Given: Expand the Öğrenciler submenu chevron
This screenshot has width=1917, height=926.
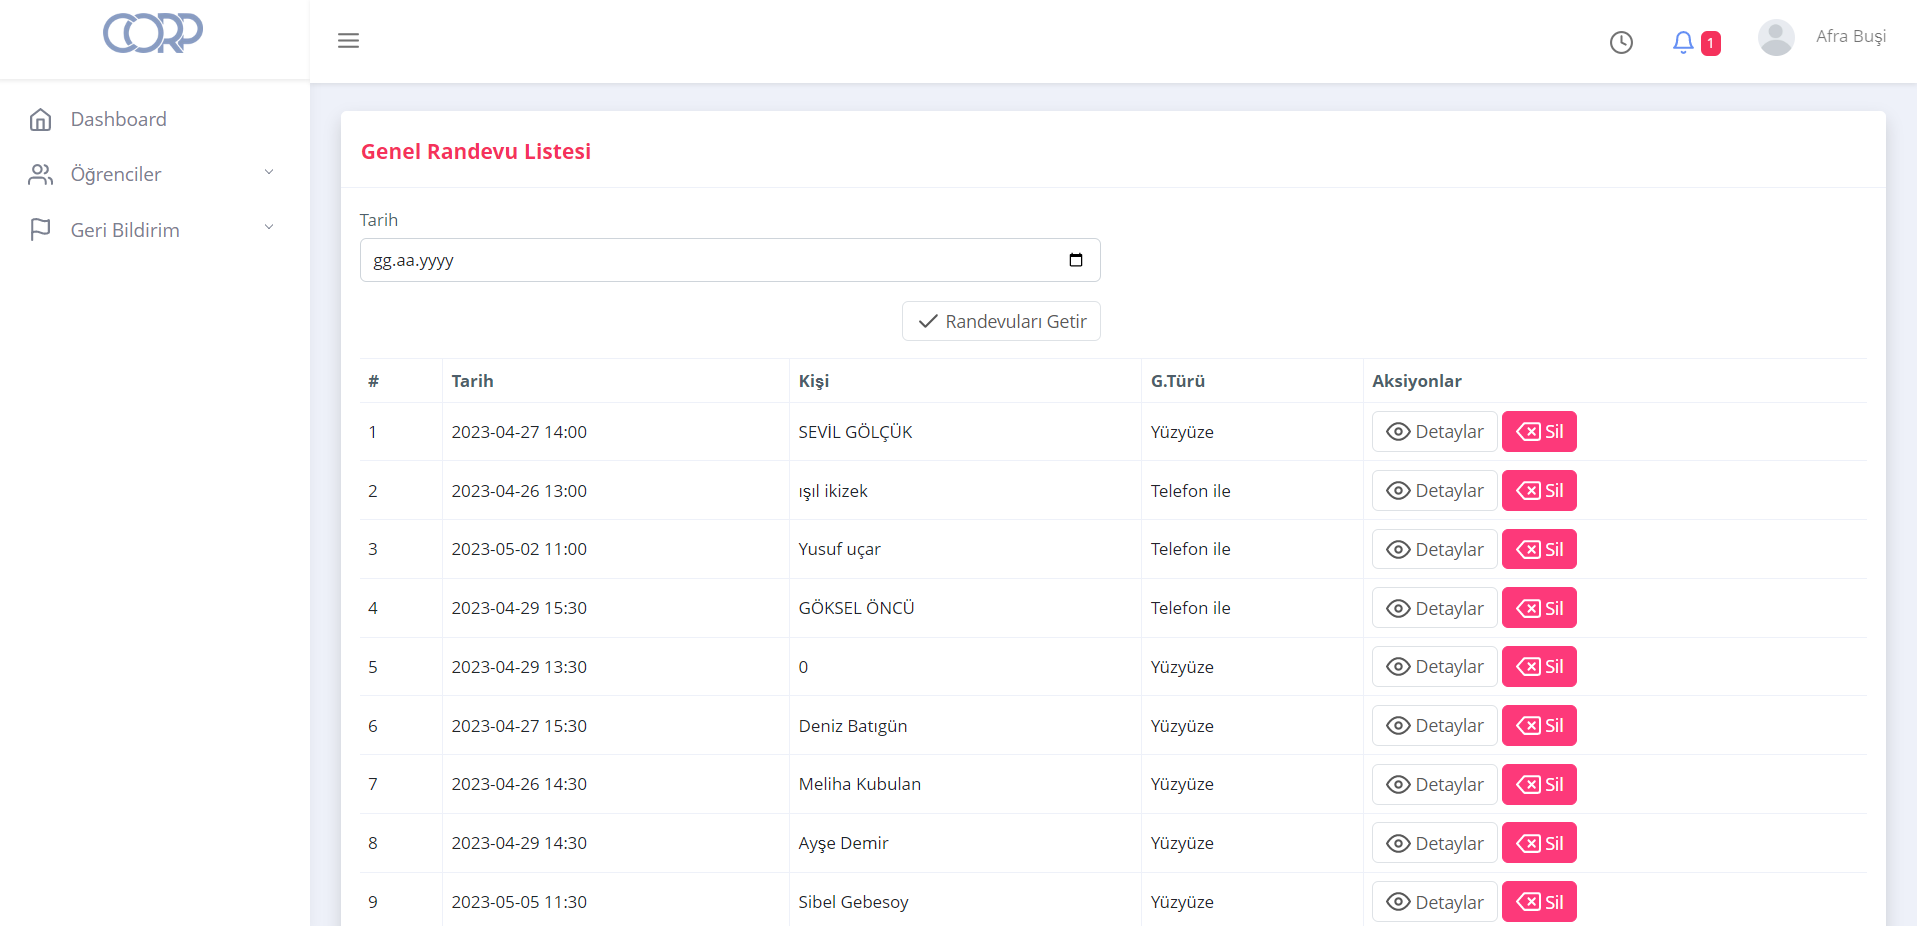Looking at the screenshot, I should point(268,172).
